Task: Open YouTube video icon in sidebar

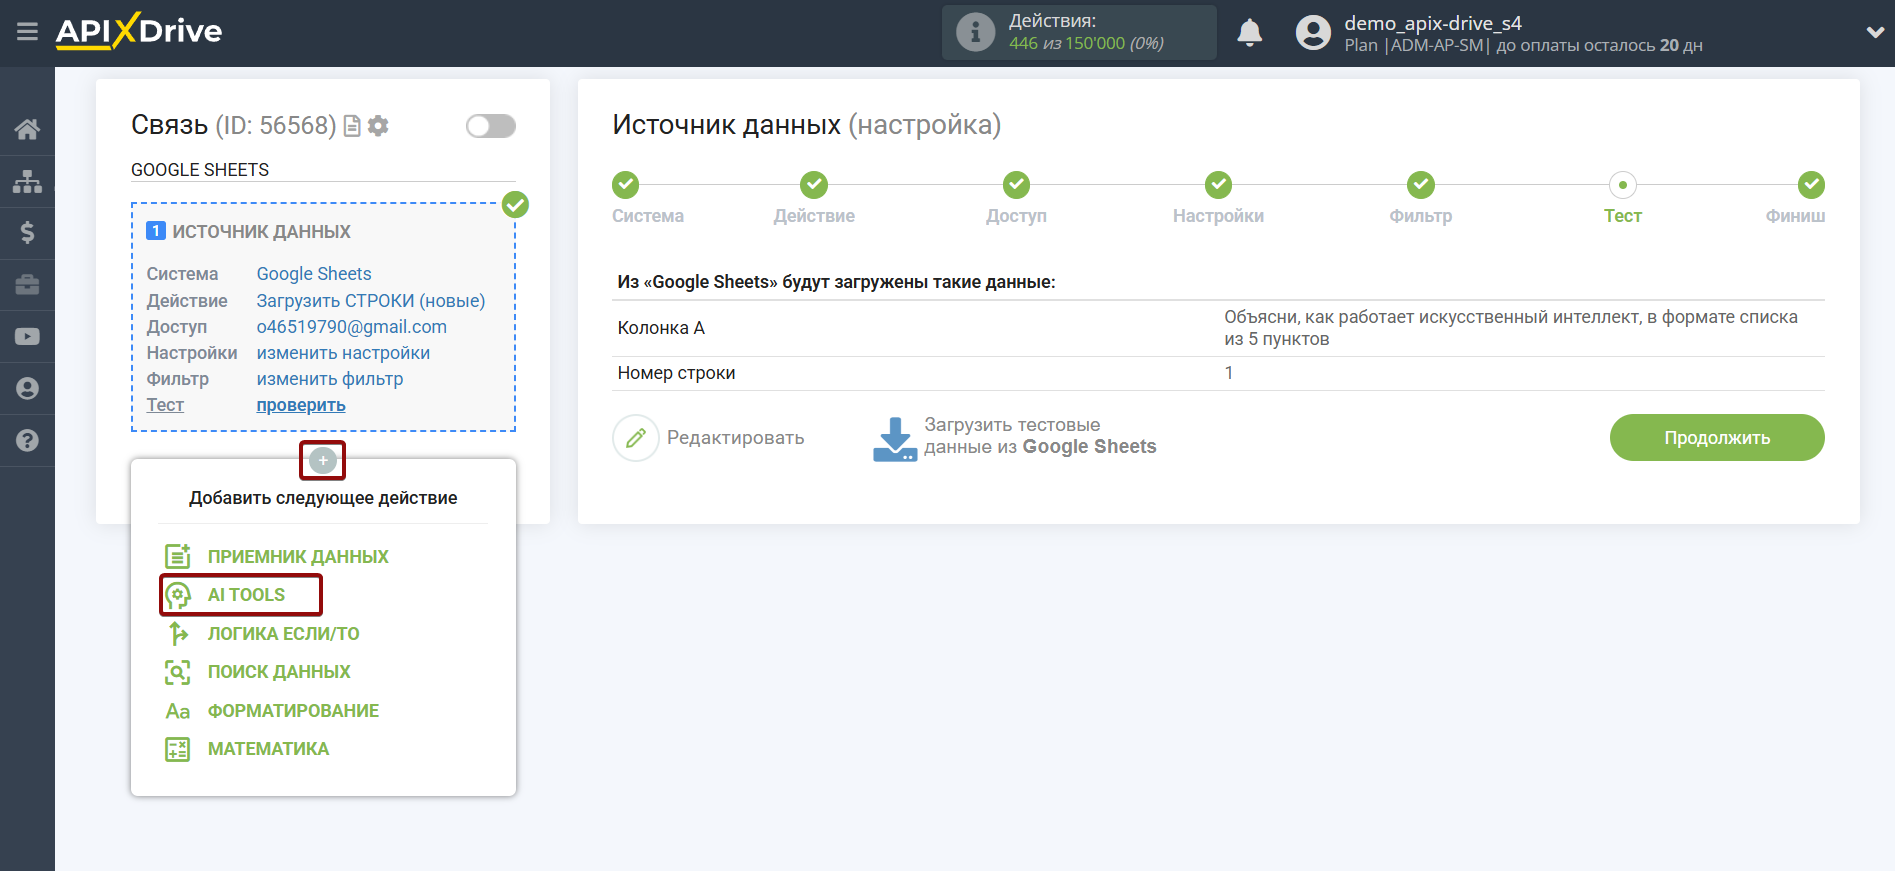Action: (x=27, y=337)
